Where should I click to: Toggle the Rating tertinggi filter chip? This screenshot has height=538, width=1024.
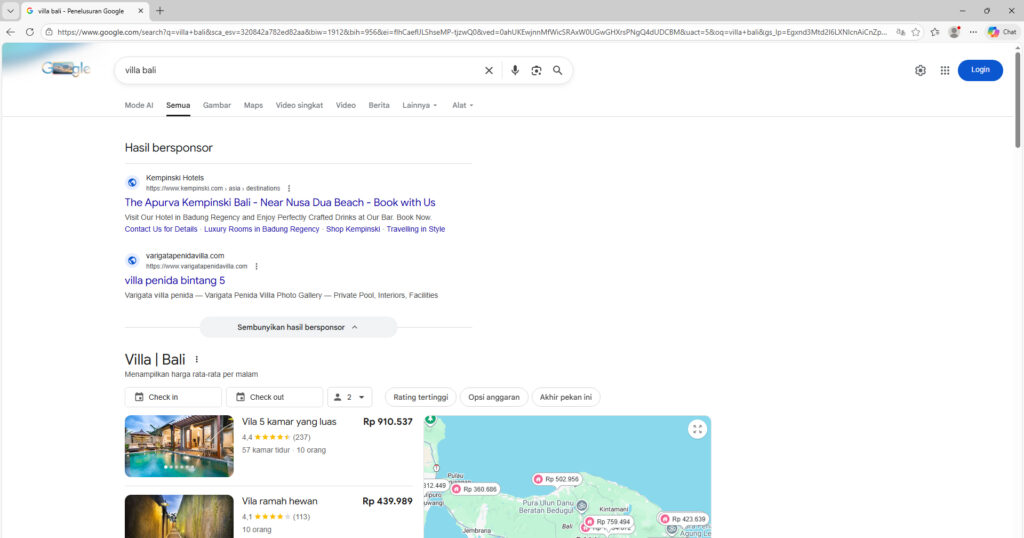click(420, 397)
